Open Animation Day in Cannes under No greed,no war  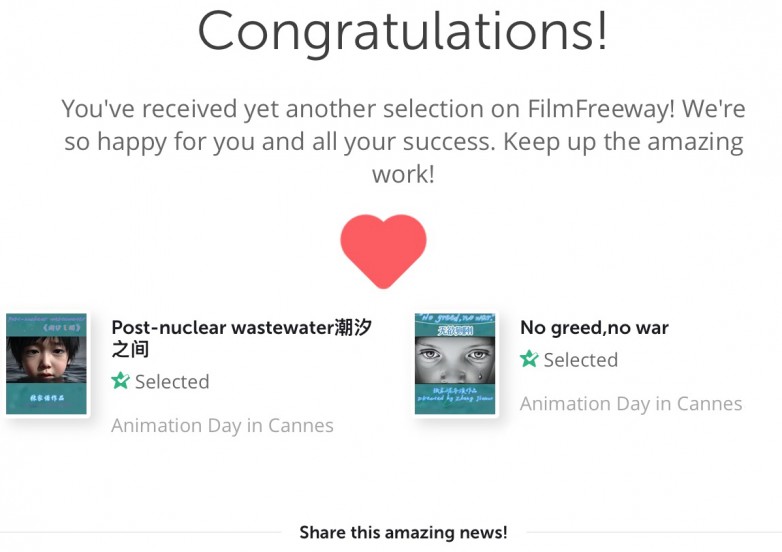(x=631, y=403)
